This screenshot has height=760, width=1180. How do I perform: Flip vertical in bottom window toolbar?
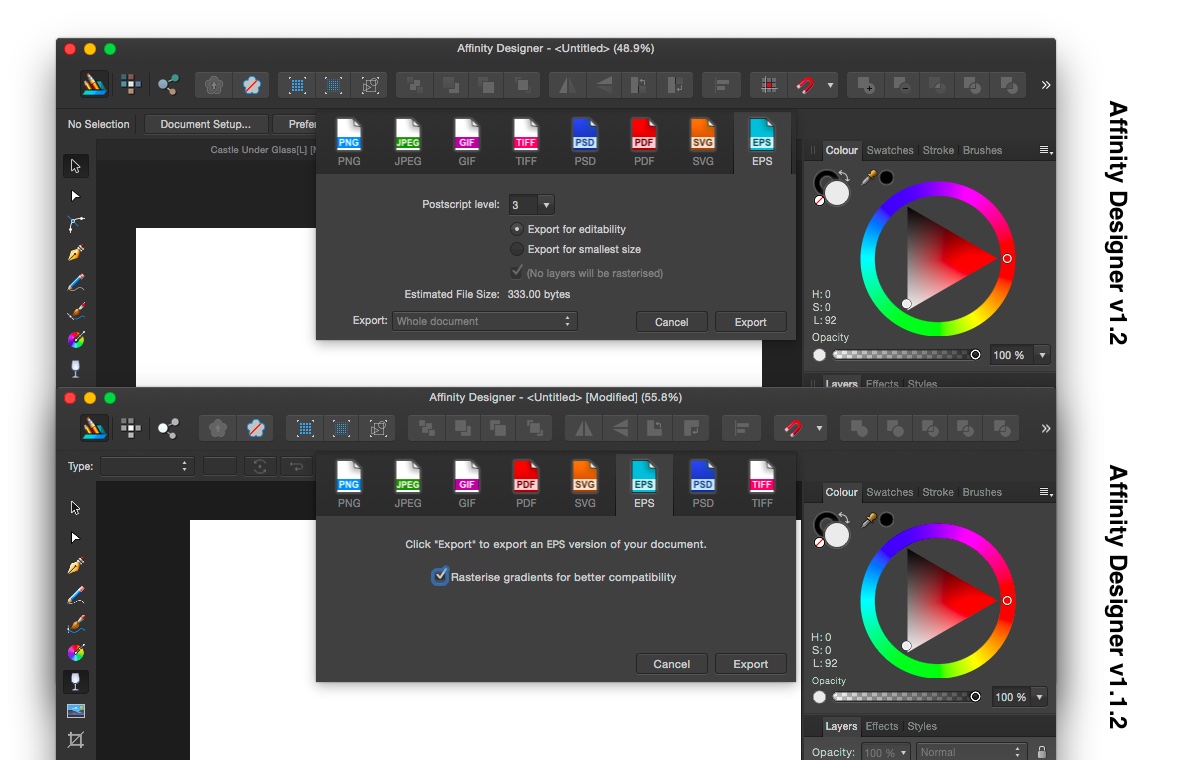click(620, 429)
